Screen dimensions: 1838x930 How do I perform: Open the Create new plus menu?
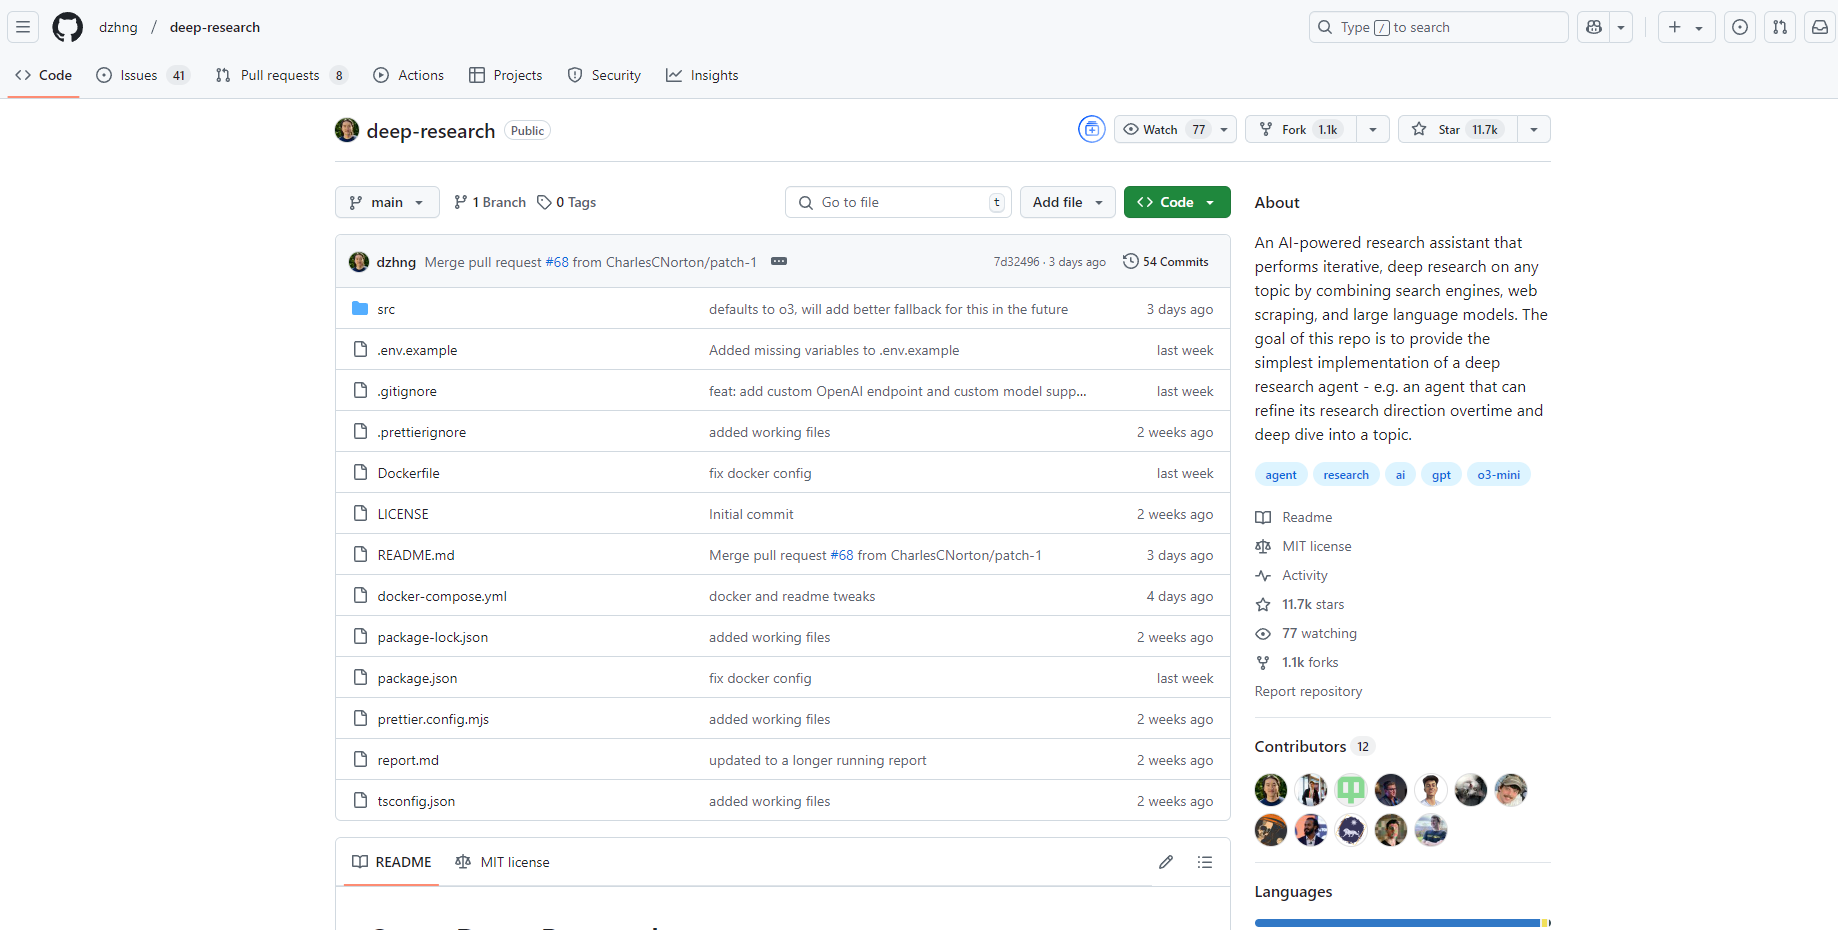tap(1686, 27)
